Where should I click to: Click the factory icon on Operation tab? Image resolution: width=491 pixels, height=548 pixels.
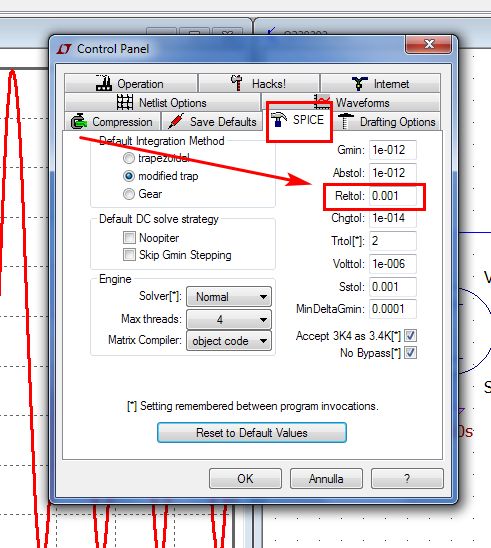(x=104, y=83)
